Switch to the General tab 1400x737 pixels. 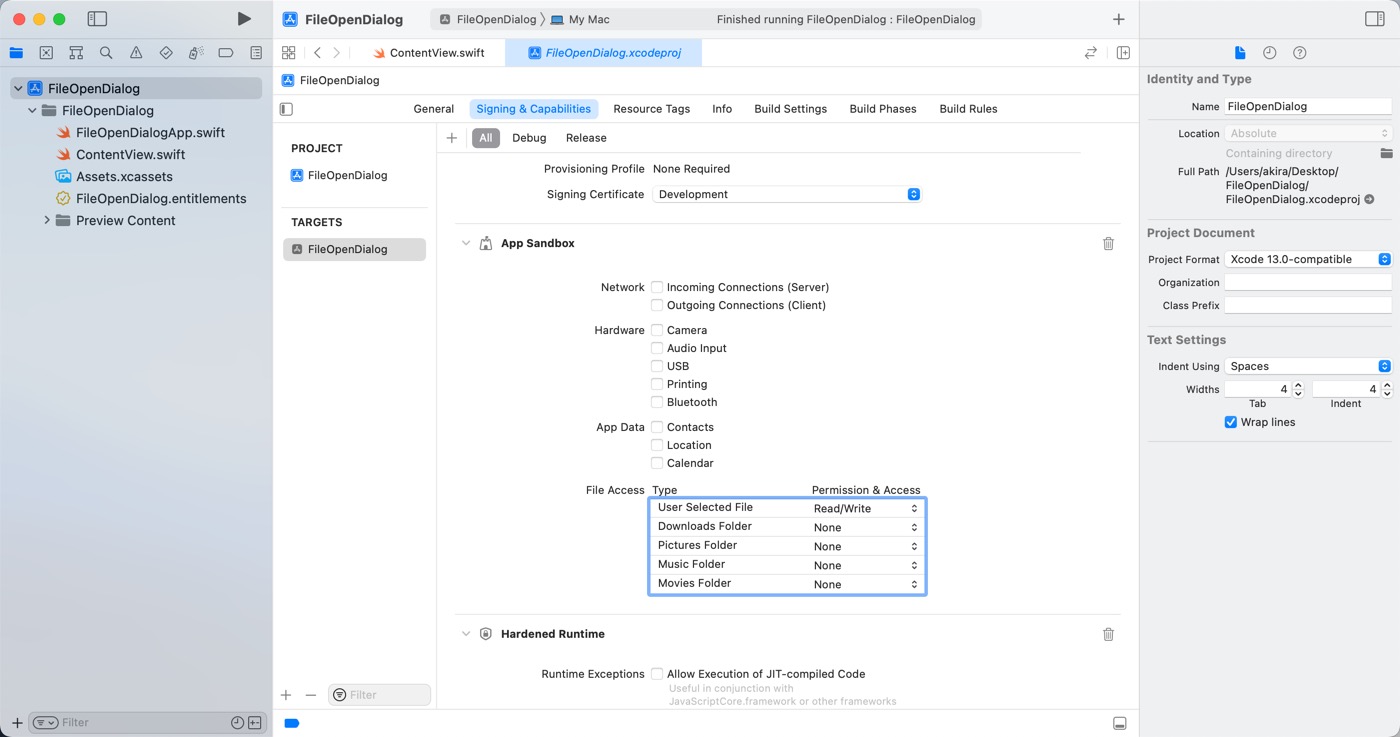[x=434, y=109]
